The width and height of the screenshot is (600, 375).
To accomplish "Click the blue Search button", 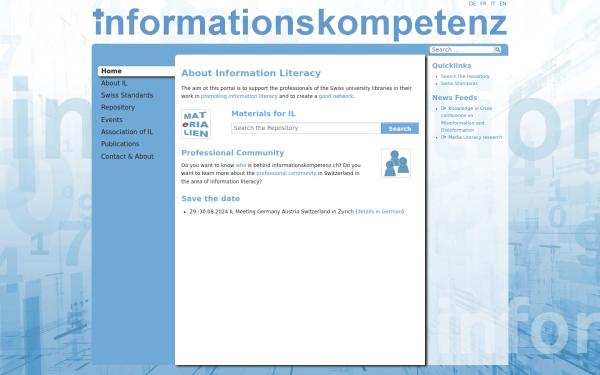I will [x=400, y=128].
